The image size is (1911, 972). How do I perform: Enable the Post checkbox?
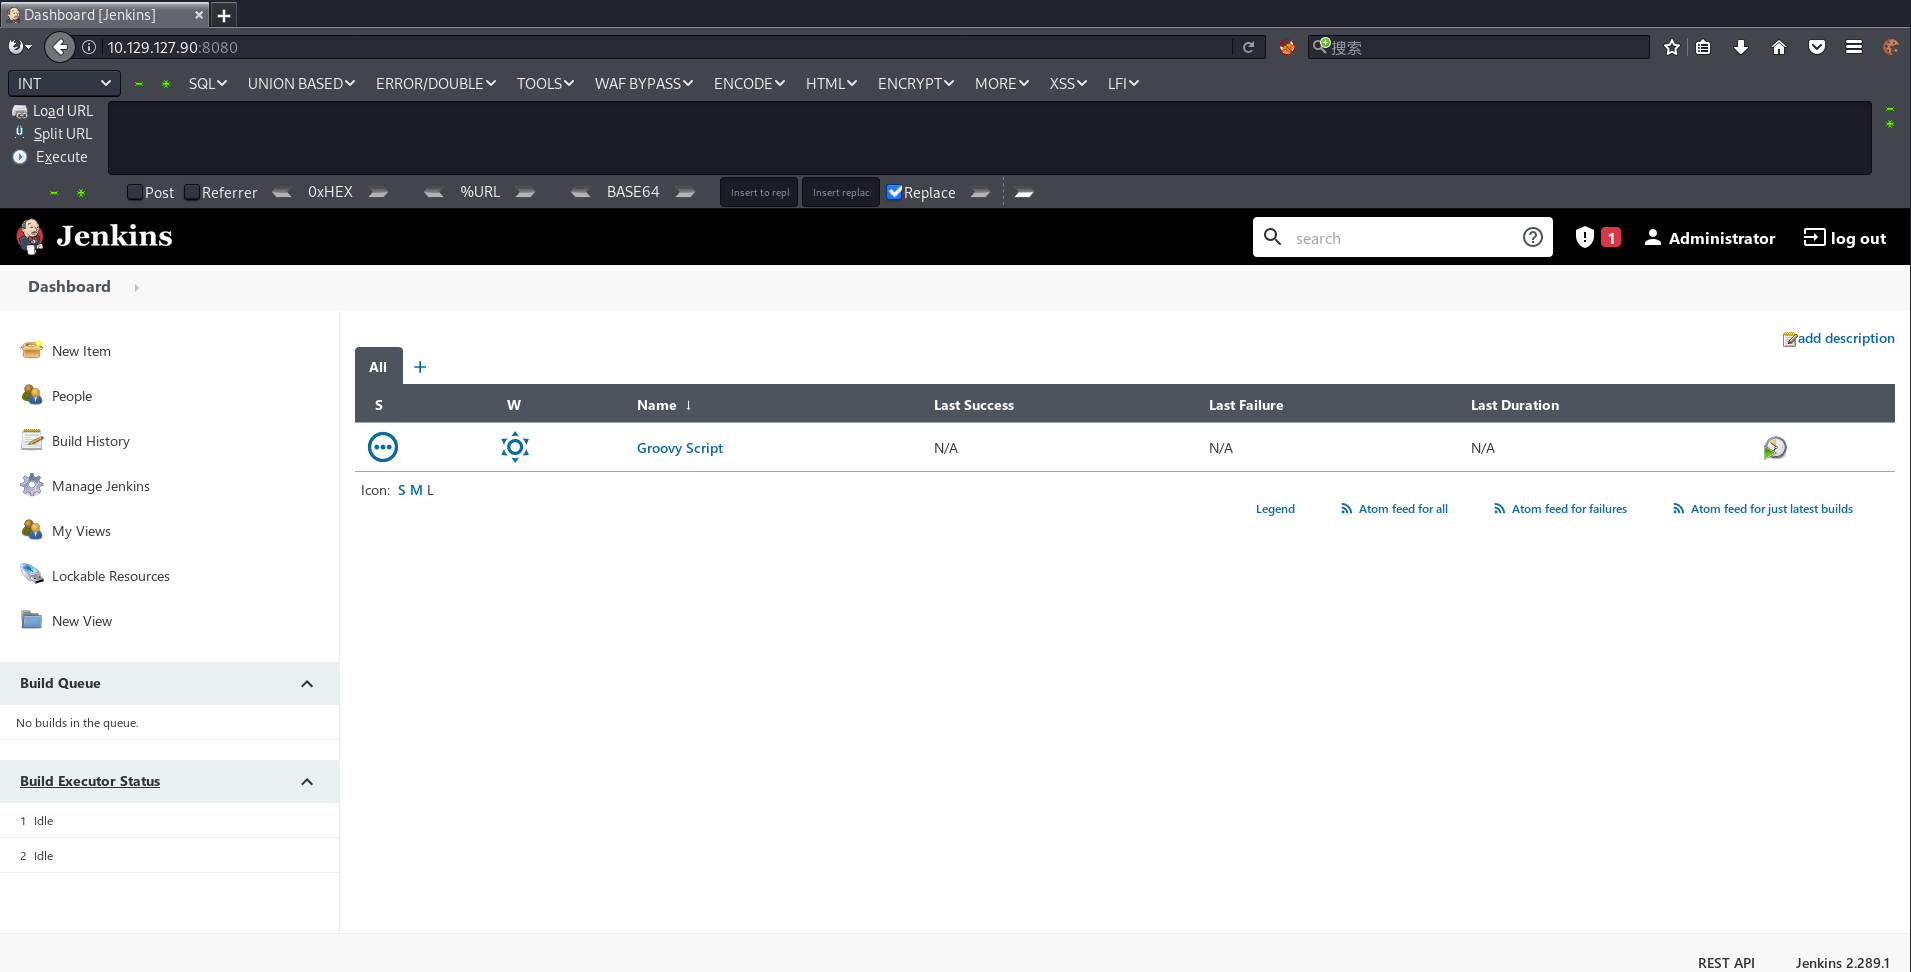[135, 192]
